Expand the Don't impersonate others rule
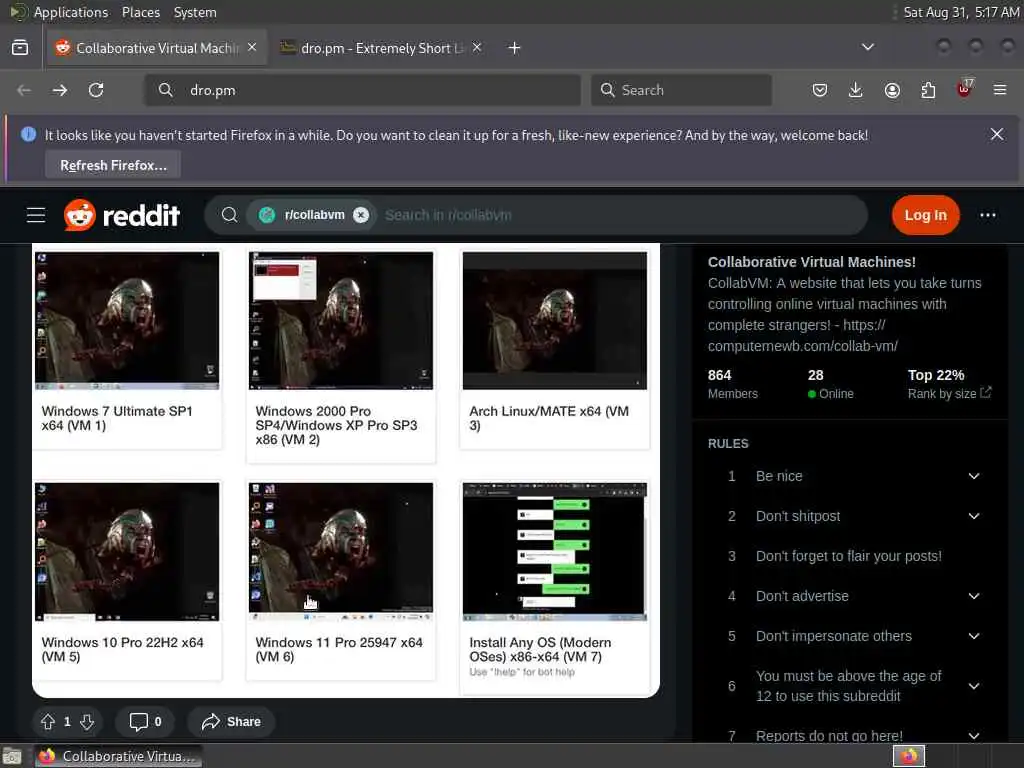 [x=974, y=636]
